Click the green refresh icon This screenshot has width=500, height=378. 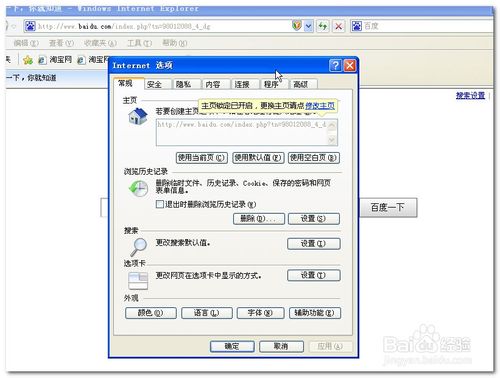[x=323, y=26]
